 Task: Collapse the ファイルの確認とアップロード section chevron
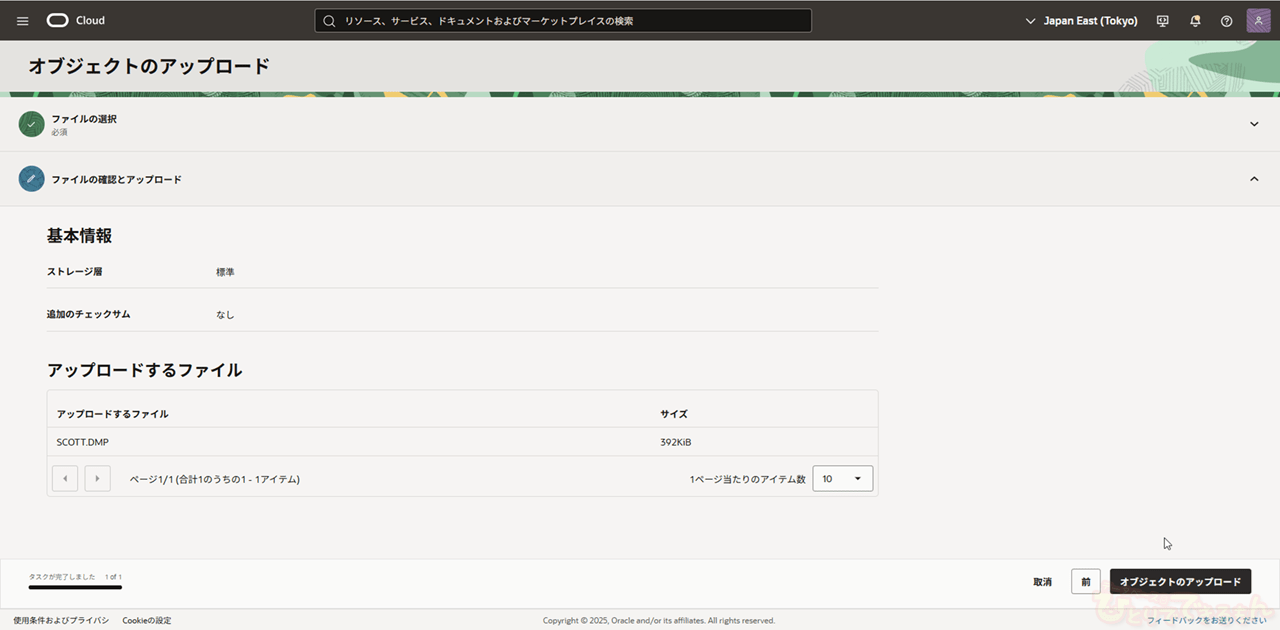pyautogui.click(x=1254, y=179)
